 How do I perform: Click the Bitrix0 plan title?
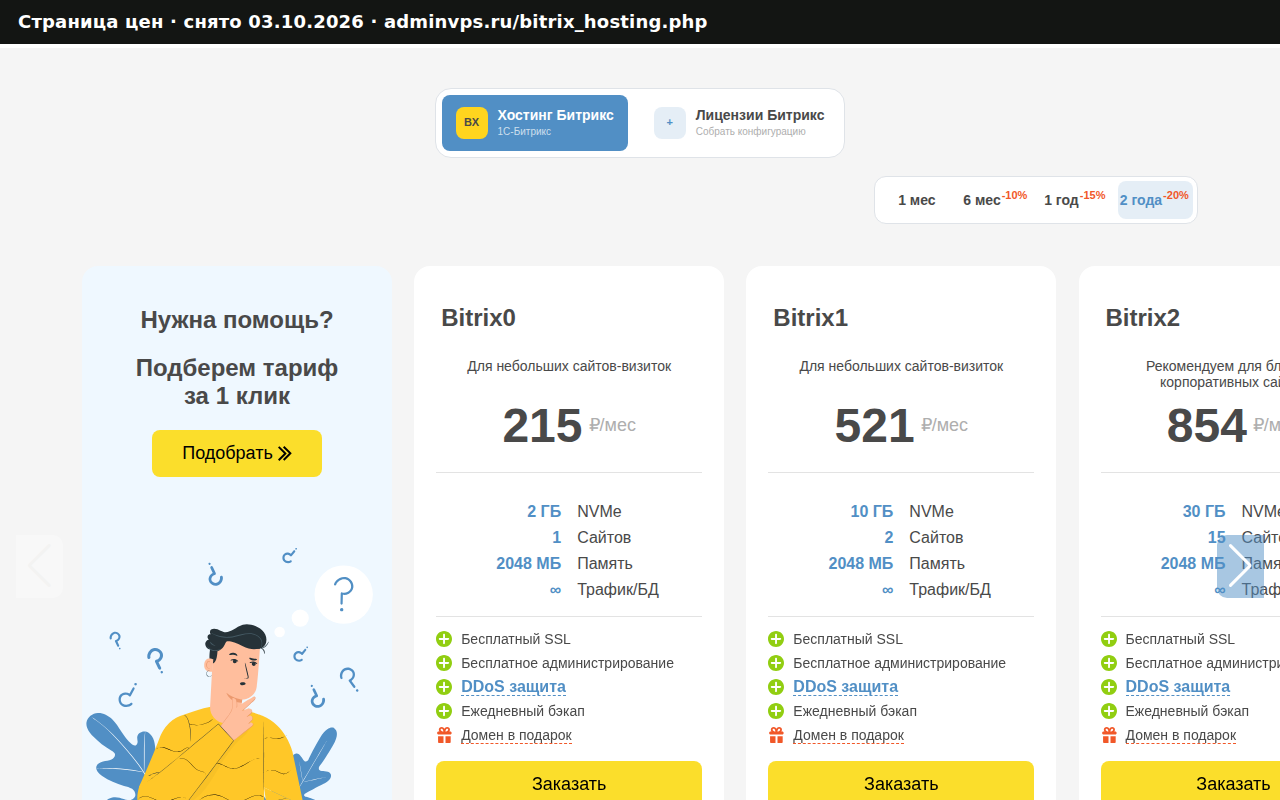point(479,318)
